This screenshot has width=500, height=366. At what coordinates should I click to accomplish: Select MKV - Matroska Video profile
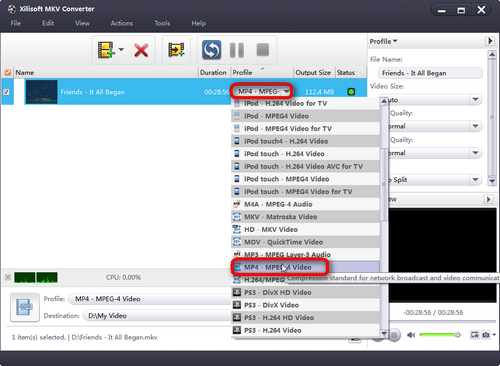click(305, 217)
